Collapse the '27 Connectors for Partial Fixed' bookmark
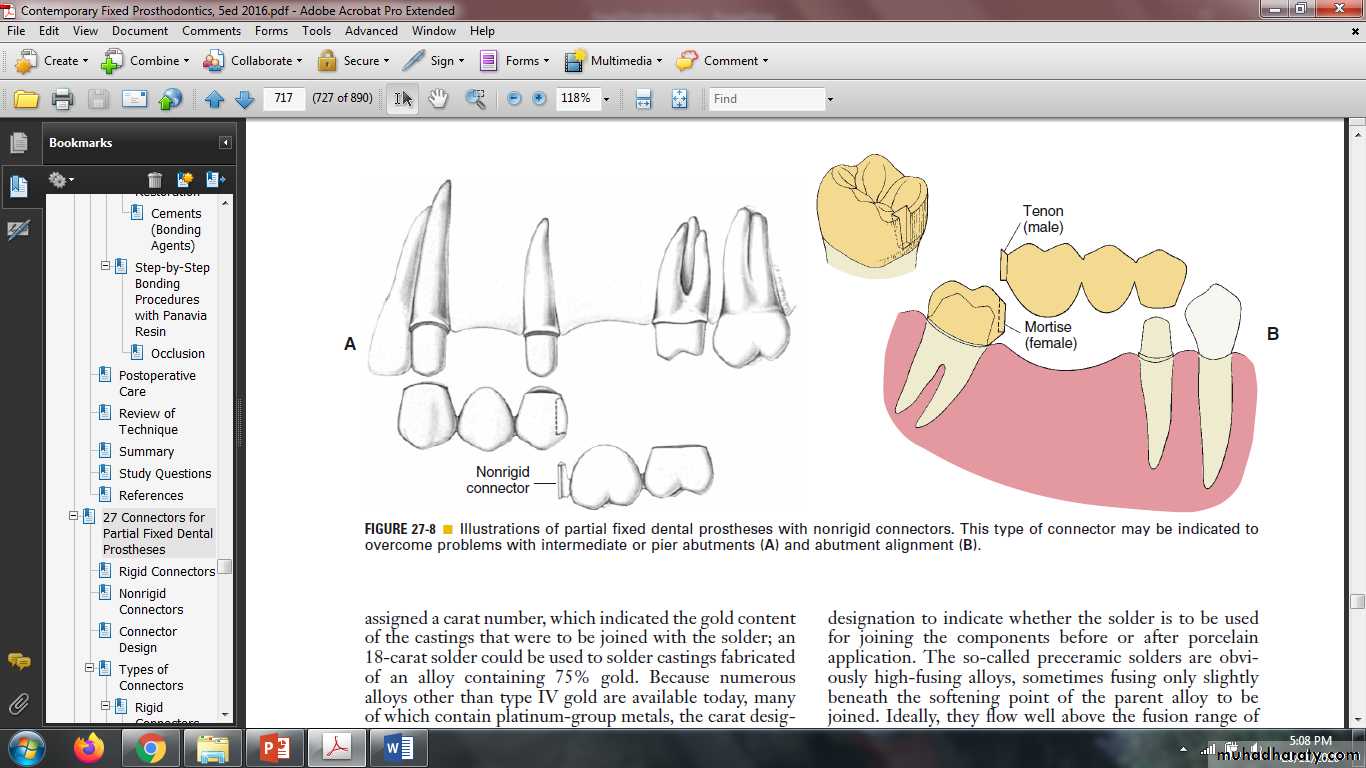Image resolution: width=1366 pixels, height=768 pixels. click(x=73, y=517)
